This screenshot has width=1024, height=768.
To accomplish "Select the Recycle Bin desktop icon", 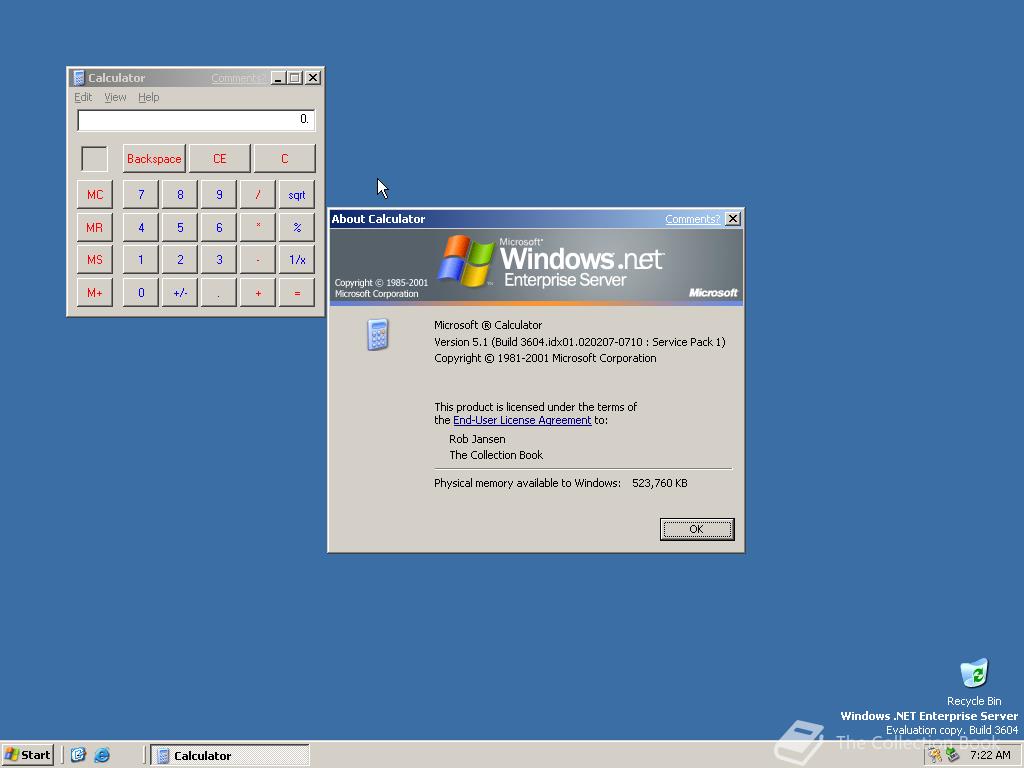I will pos(974,682).
